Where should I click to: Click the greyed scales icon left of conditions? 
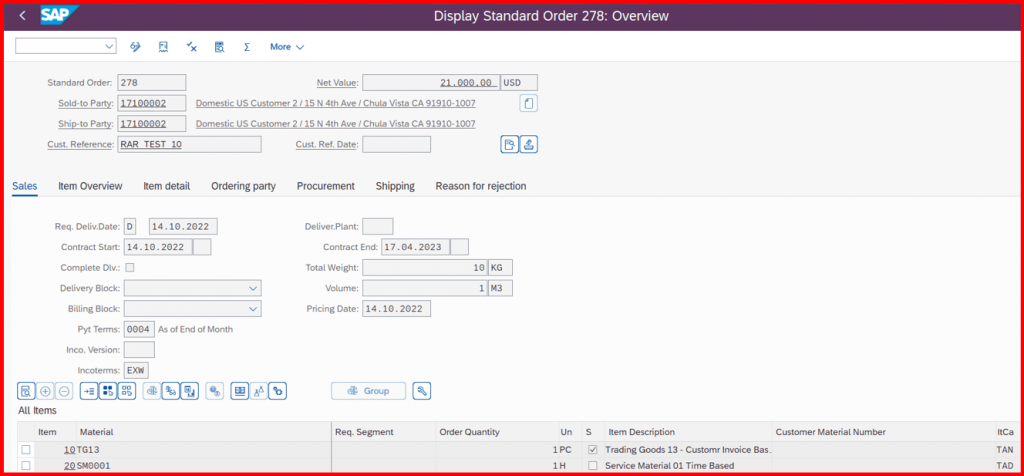[152, 391]
